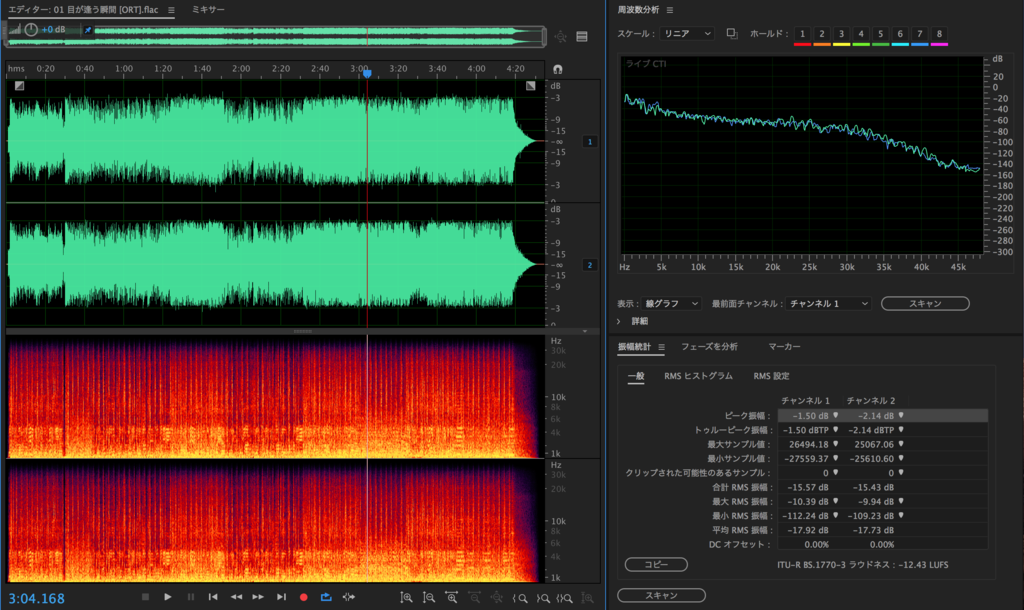The width and height of the screenshot is (1024, 610).
Task: Toggle hold button 6
Action: point(901,34)
